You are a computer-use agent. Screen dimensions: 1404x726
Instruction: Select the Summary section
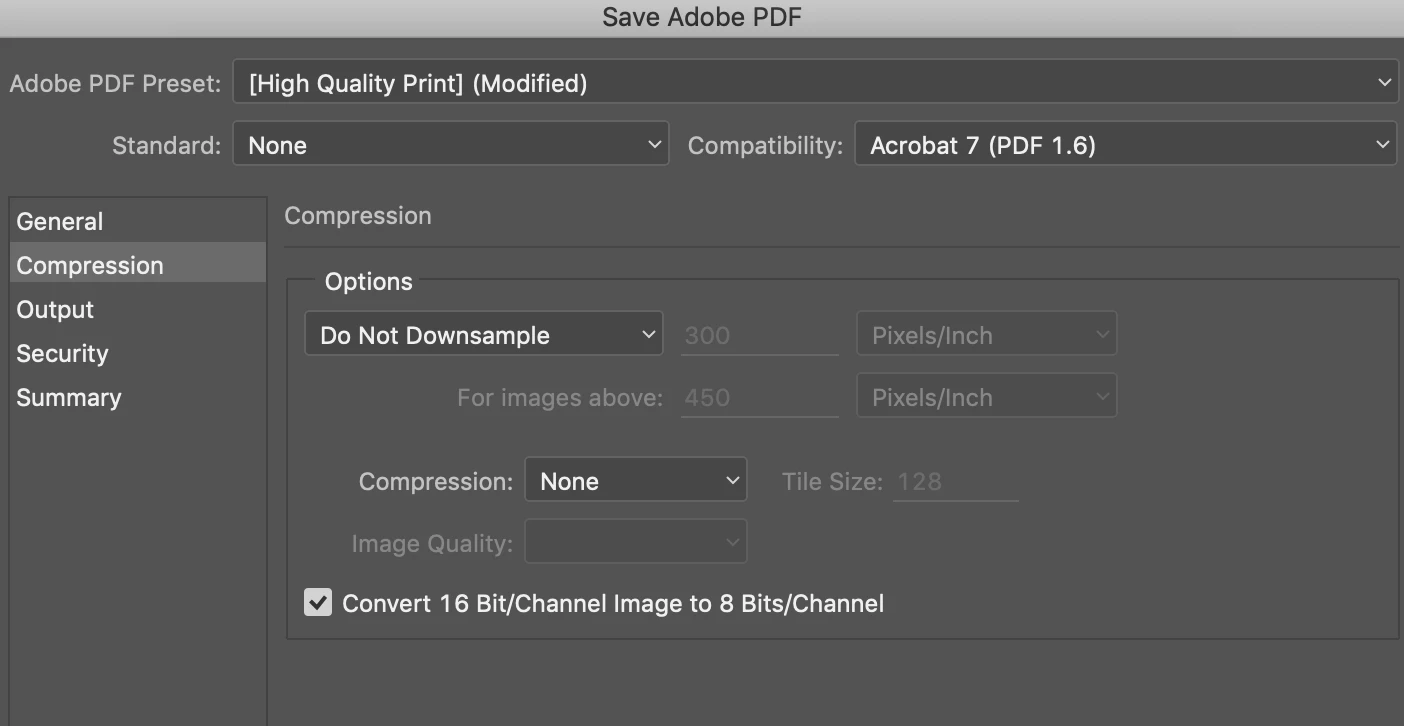point(69,397)
